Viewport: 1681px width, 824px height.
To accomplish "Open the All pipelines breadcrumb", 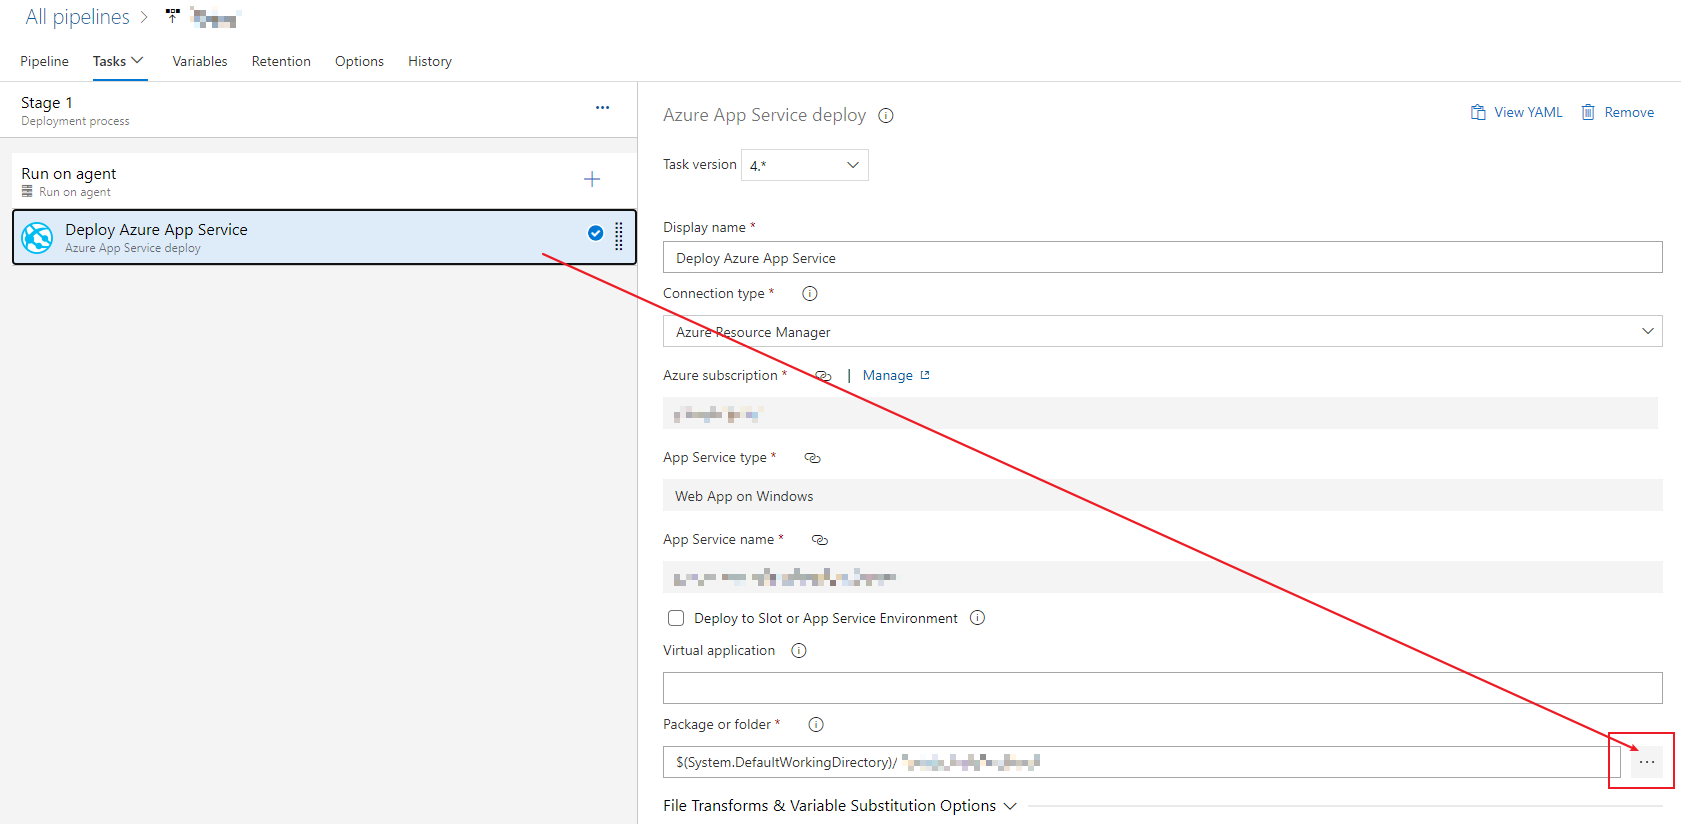I will click(x=77, y=17).
